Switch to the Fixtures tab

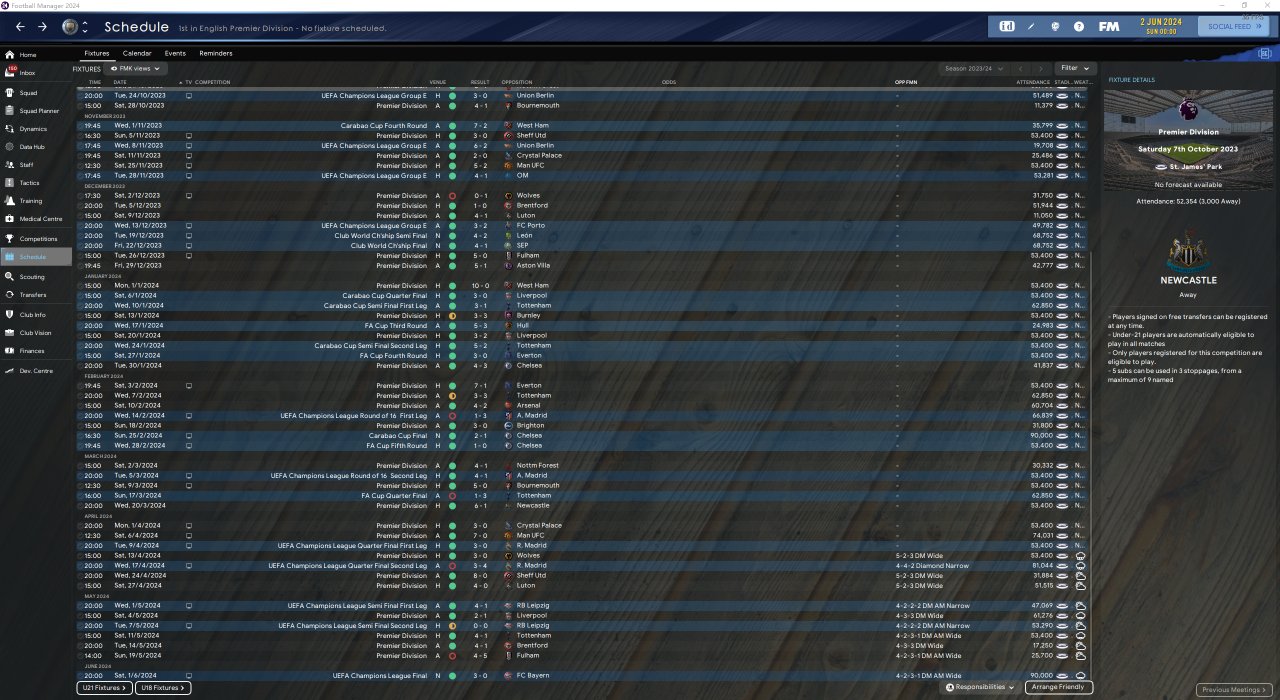[97, 53]
